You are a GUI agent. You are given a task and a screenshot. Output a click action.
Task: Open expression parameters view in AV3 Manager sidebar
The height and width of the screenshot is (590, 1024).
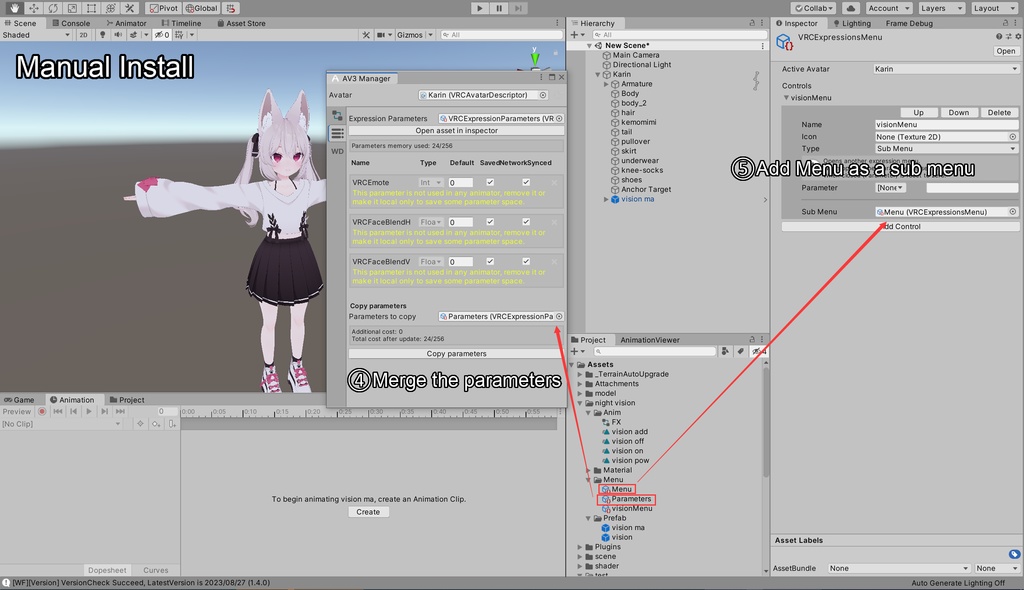pos(337,133)
